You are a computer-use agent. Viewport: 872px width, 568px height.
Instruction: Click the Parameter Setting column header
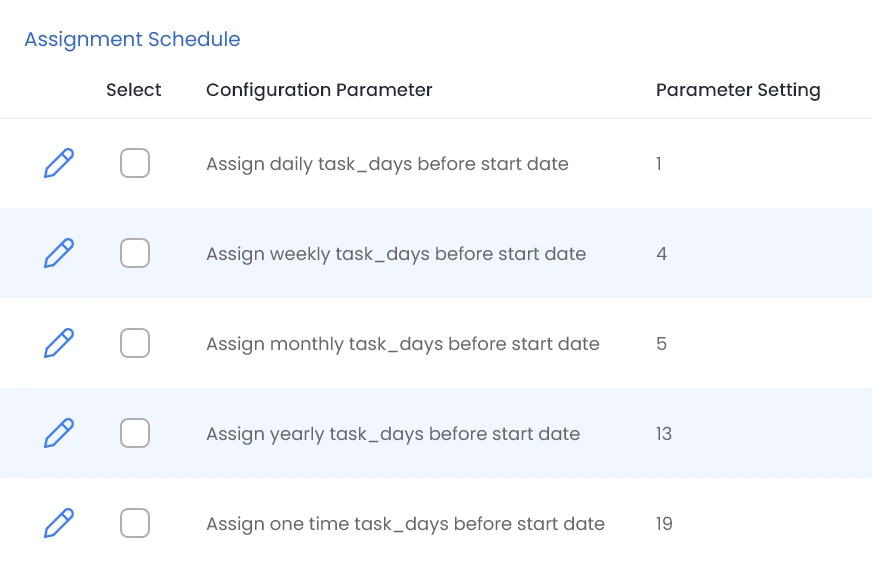(738, 90)
